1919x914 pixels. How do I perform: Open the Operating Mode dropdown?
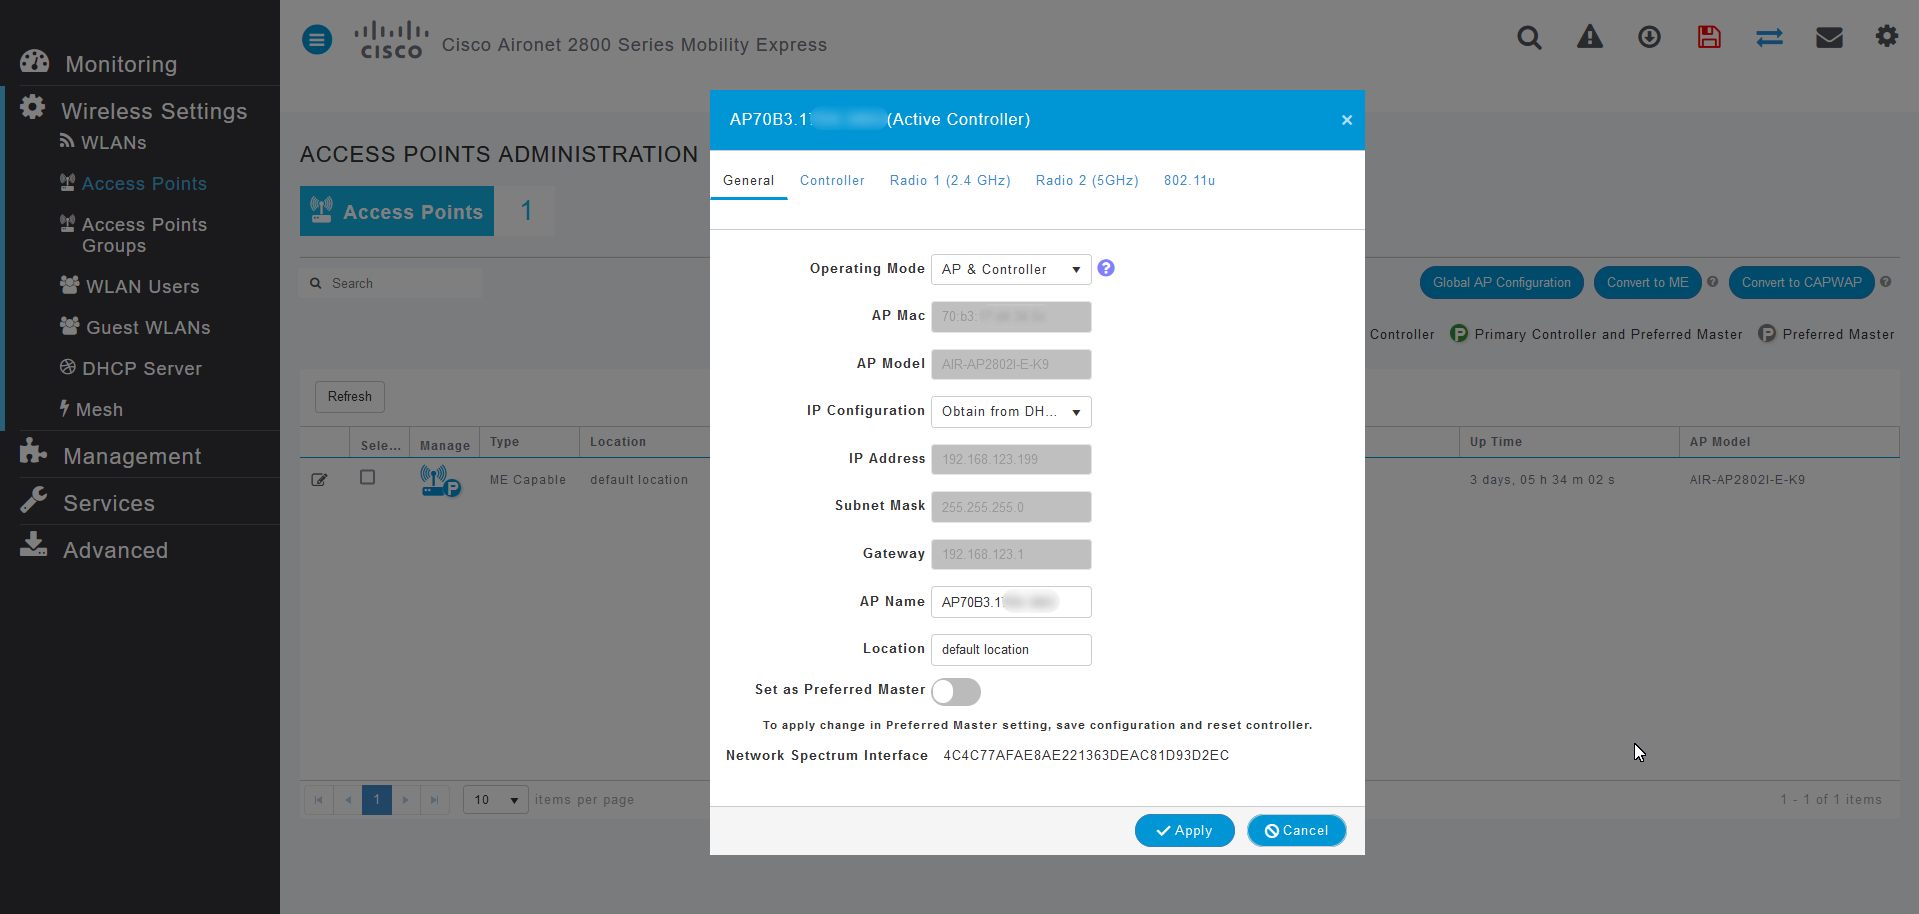[1011, 269]
